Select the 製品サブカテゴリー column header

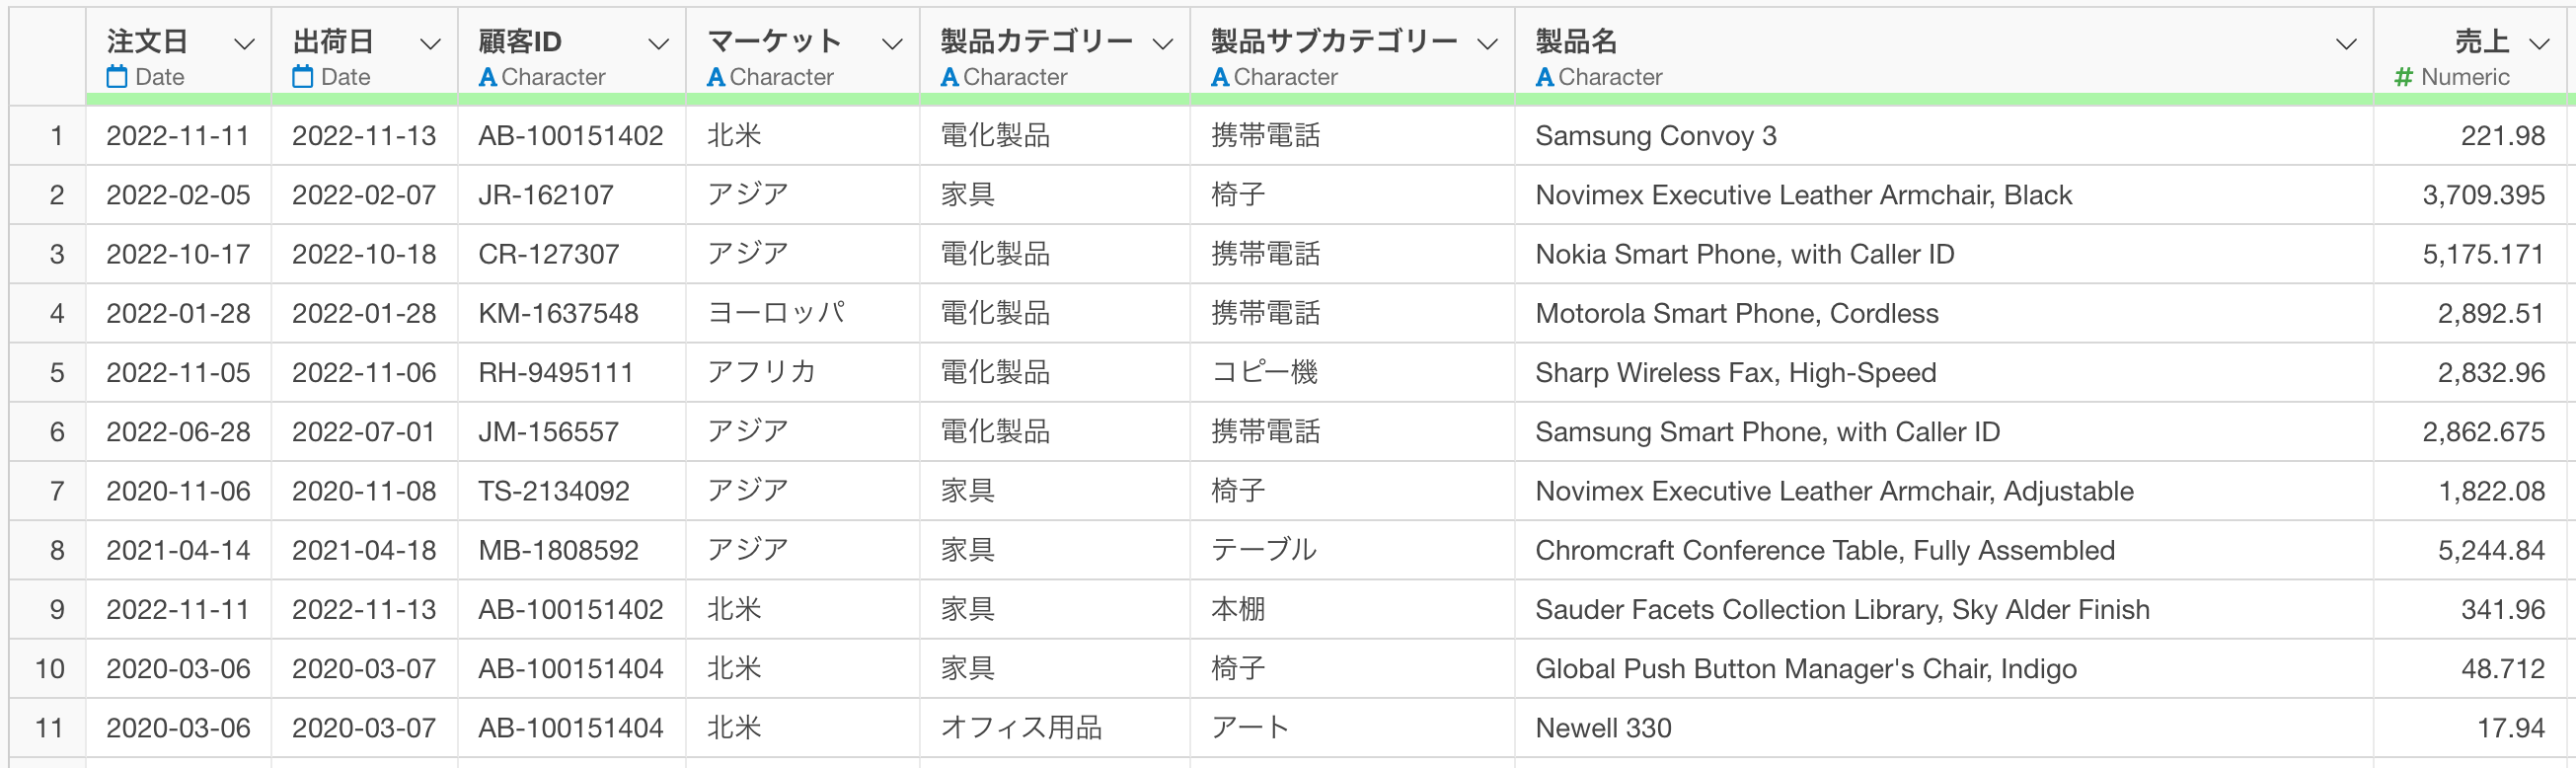click(x=1334, y=42)
